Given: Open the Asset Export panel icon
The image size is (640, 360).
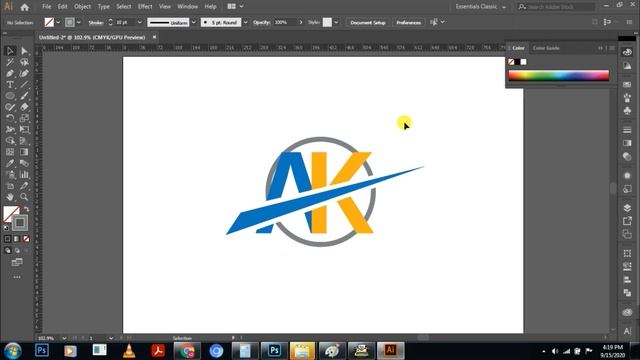Looking at the screenshot, I should point(627,221).
